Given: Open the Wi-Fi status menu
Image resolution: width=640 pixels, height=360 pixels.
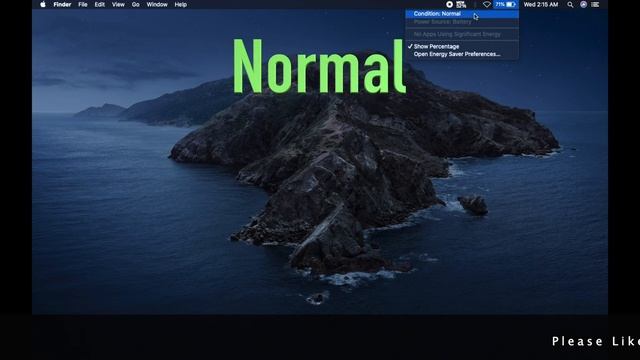Looking at the screenshot, I should point(487,4).
